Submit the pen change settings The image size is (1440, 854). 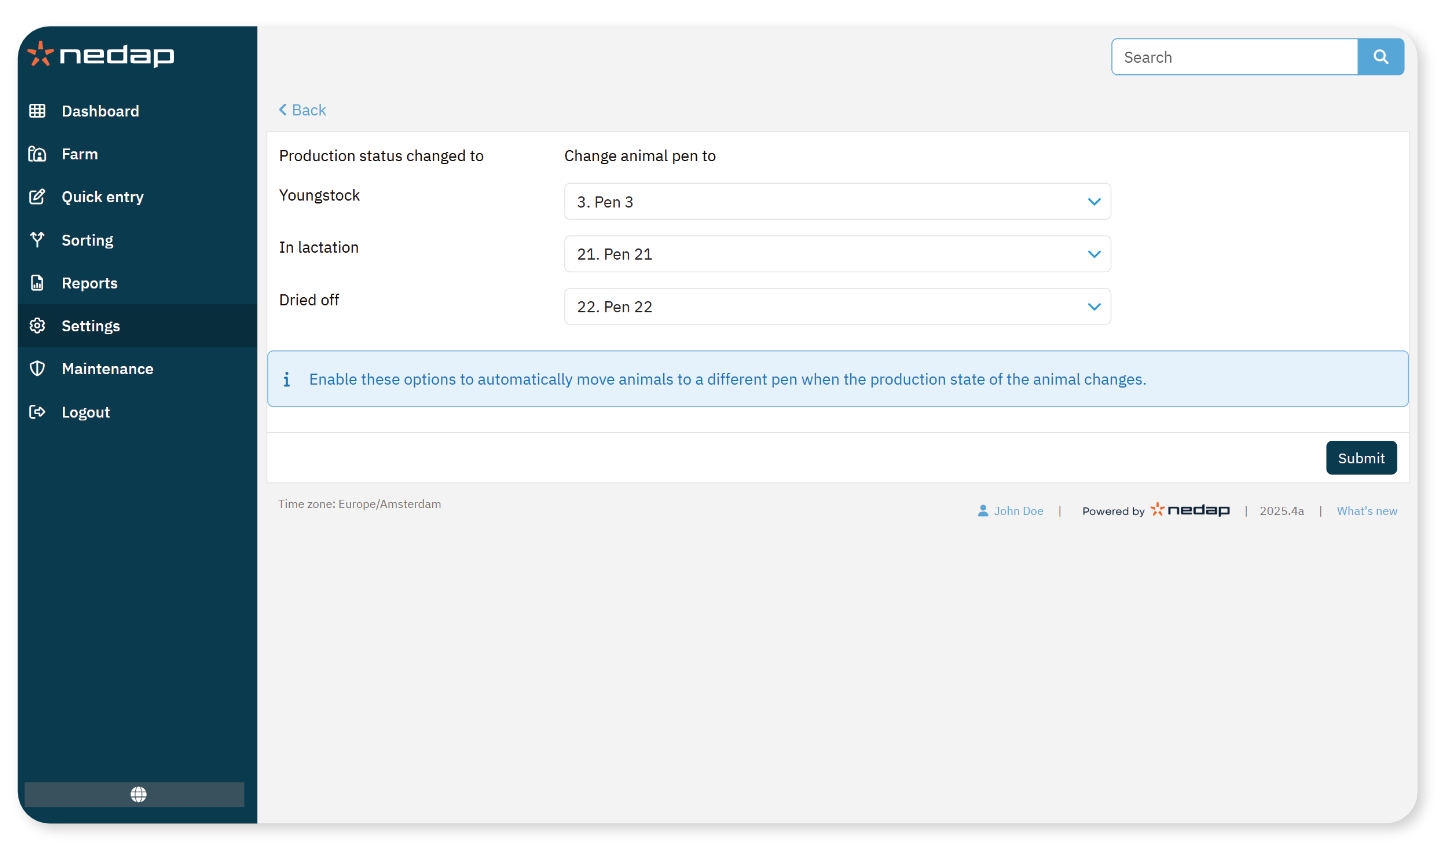(1360, 458)
